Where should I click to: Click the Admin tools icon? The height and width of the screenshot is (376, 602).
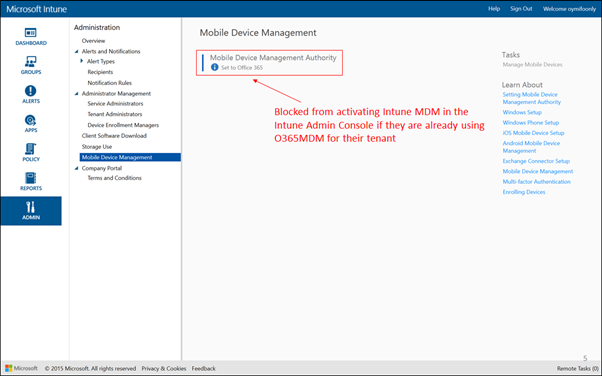pos(30,207)
